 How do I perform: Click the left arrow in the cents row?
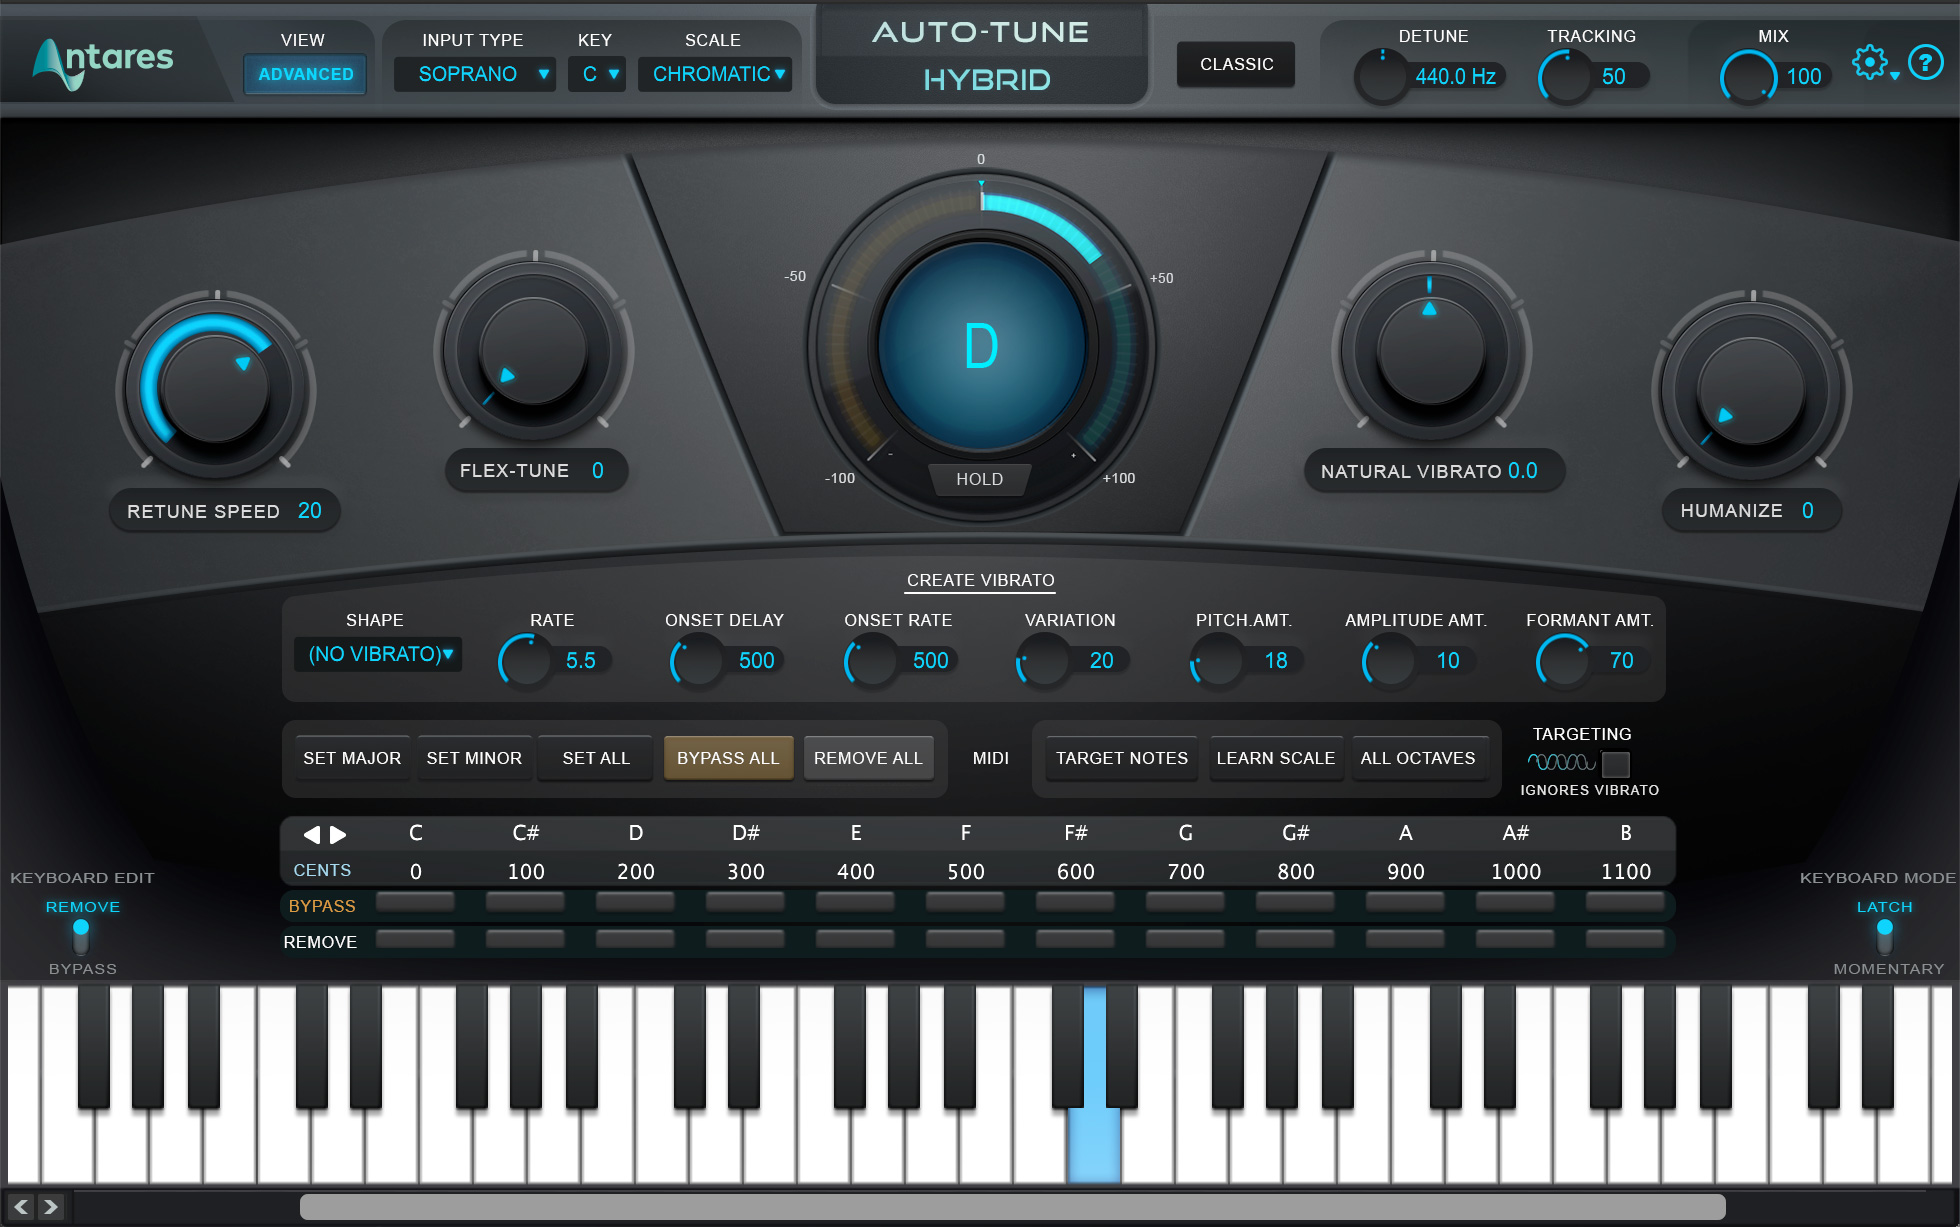point(312,834)
